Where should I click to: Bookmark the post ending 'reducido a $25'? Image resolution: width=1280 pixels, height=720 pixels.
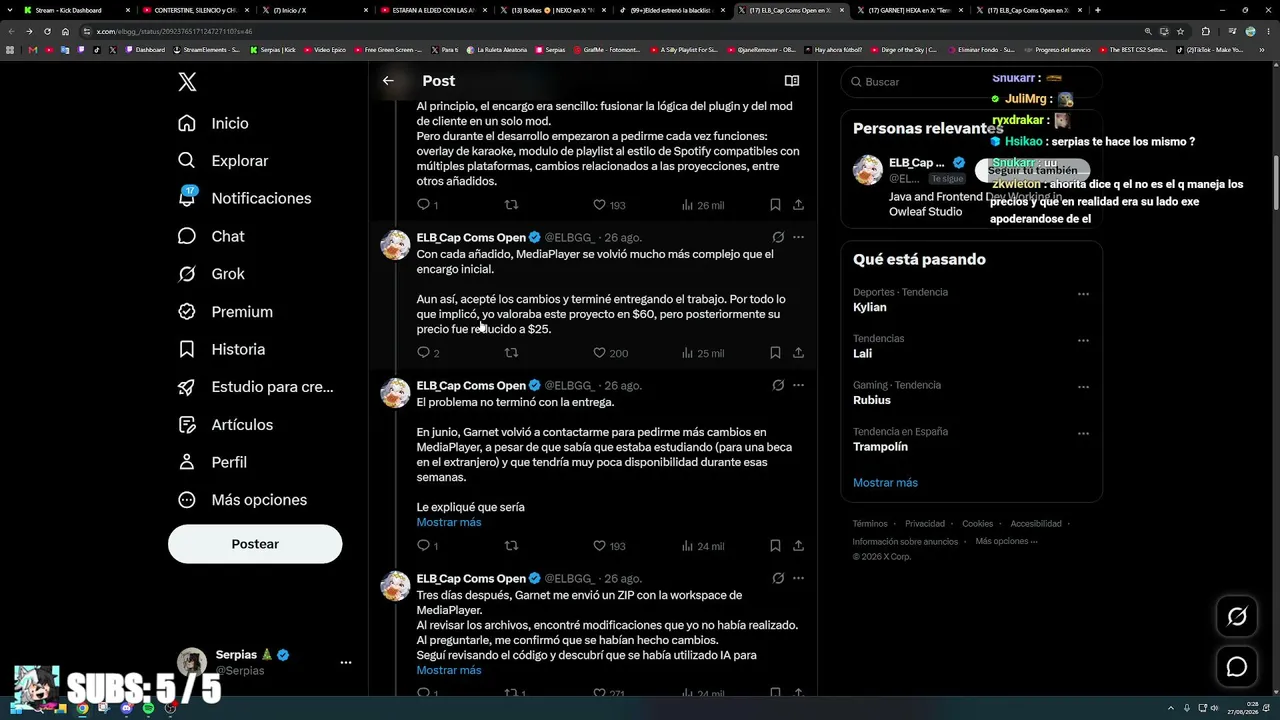pyautogui.click(x=775, y=353)
